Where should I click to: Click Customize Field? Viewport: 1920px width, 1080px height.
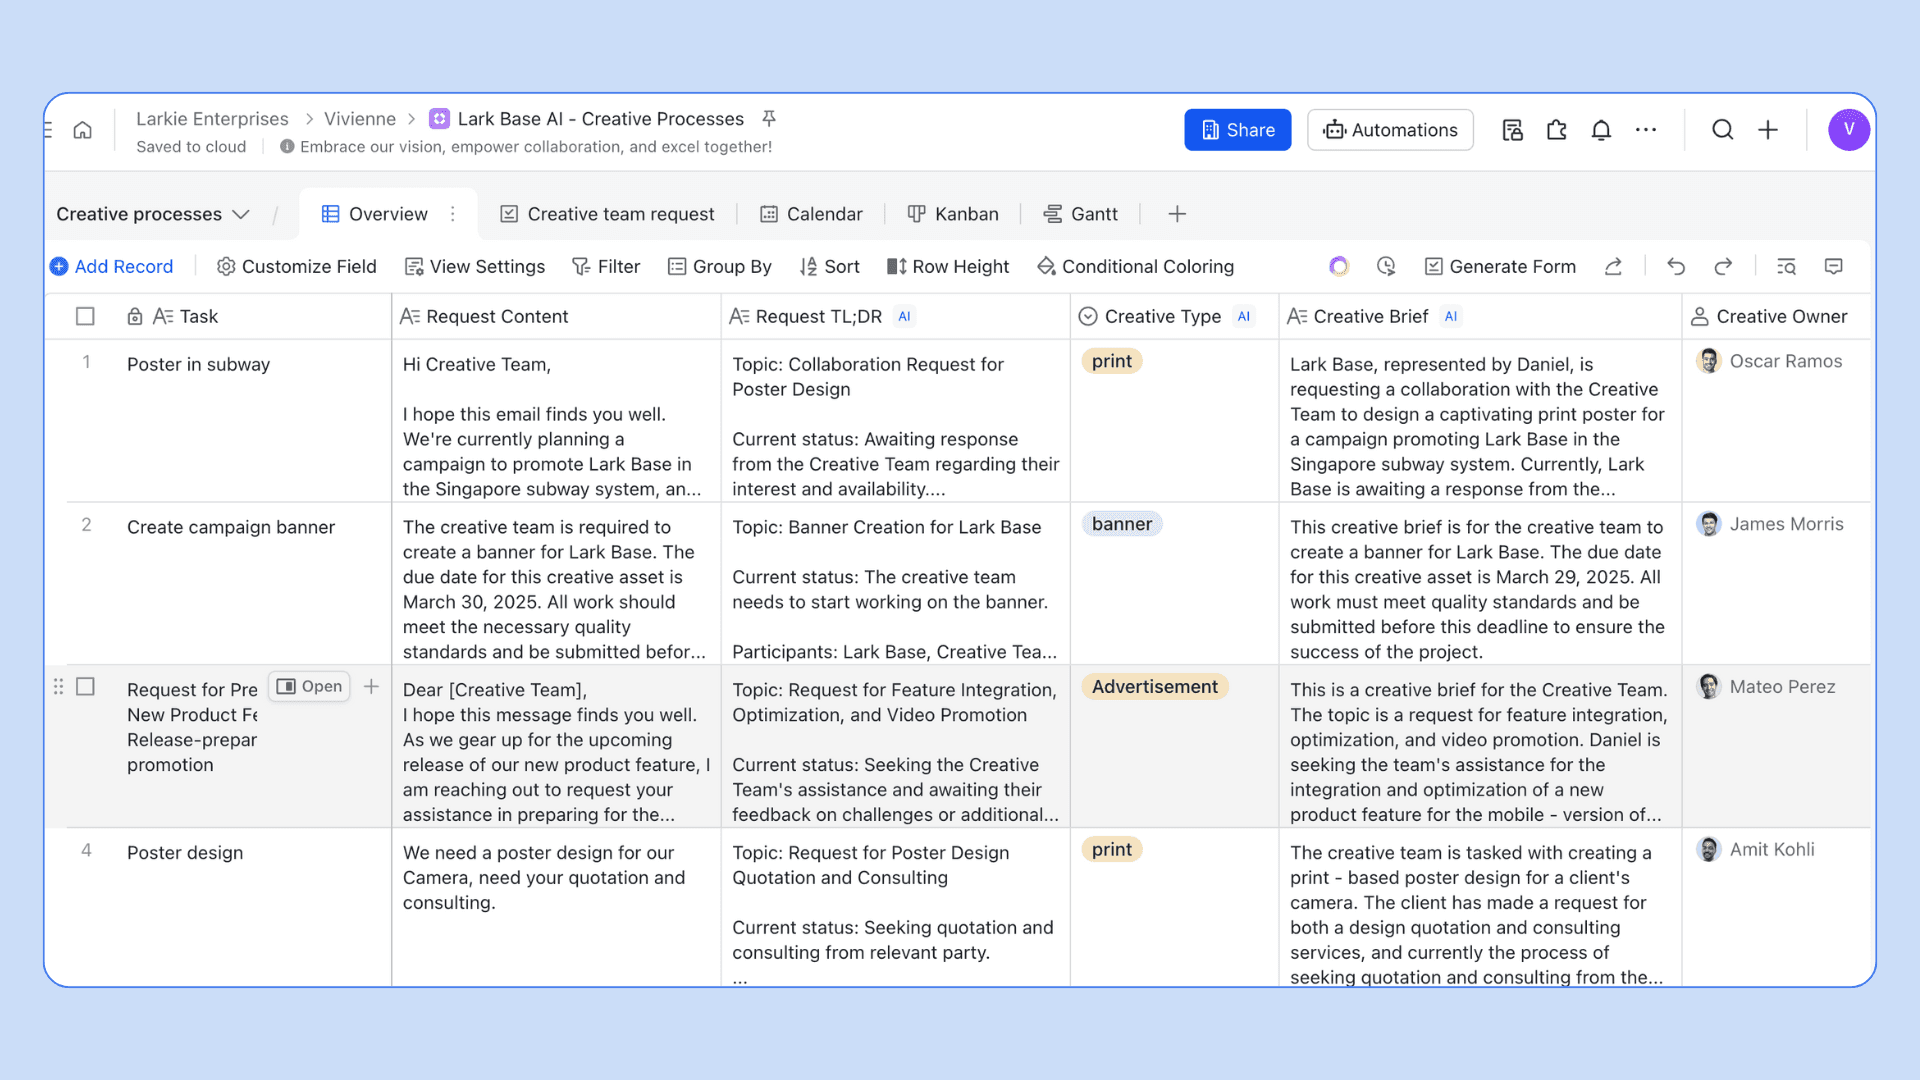click(x=297, y=266)
